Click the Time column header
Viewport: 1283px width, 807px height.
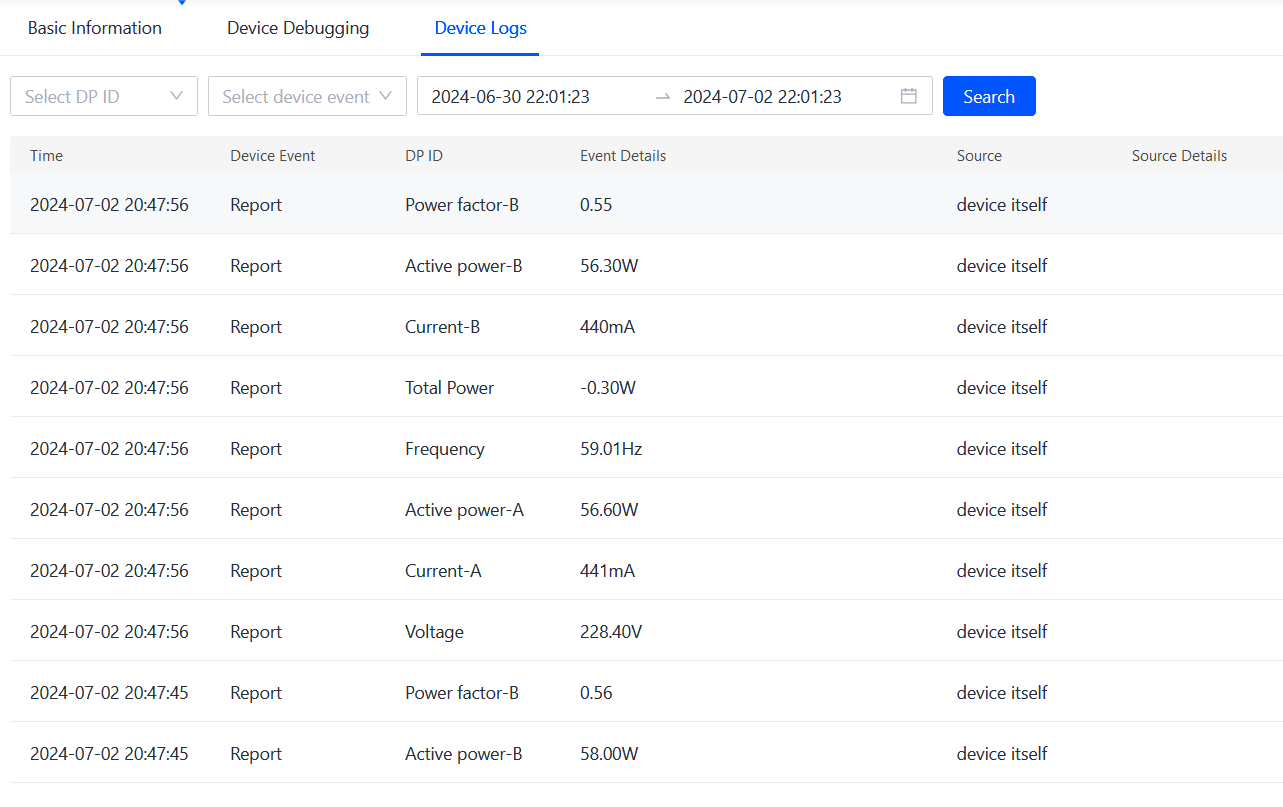[47, 156]
